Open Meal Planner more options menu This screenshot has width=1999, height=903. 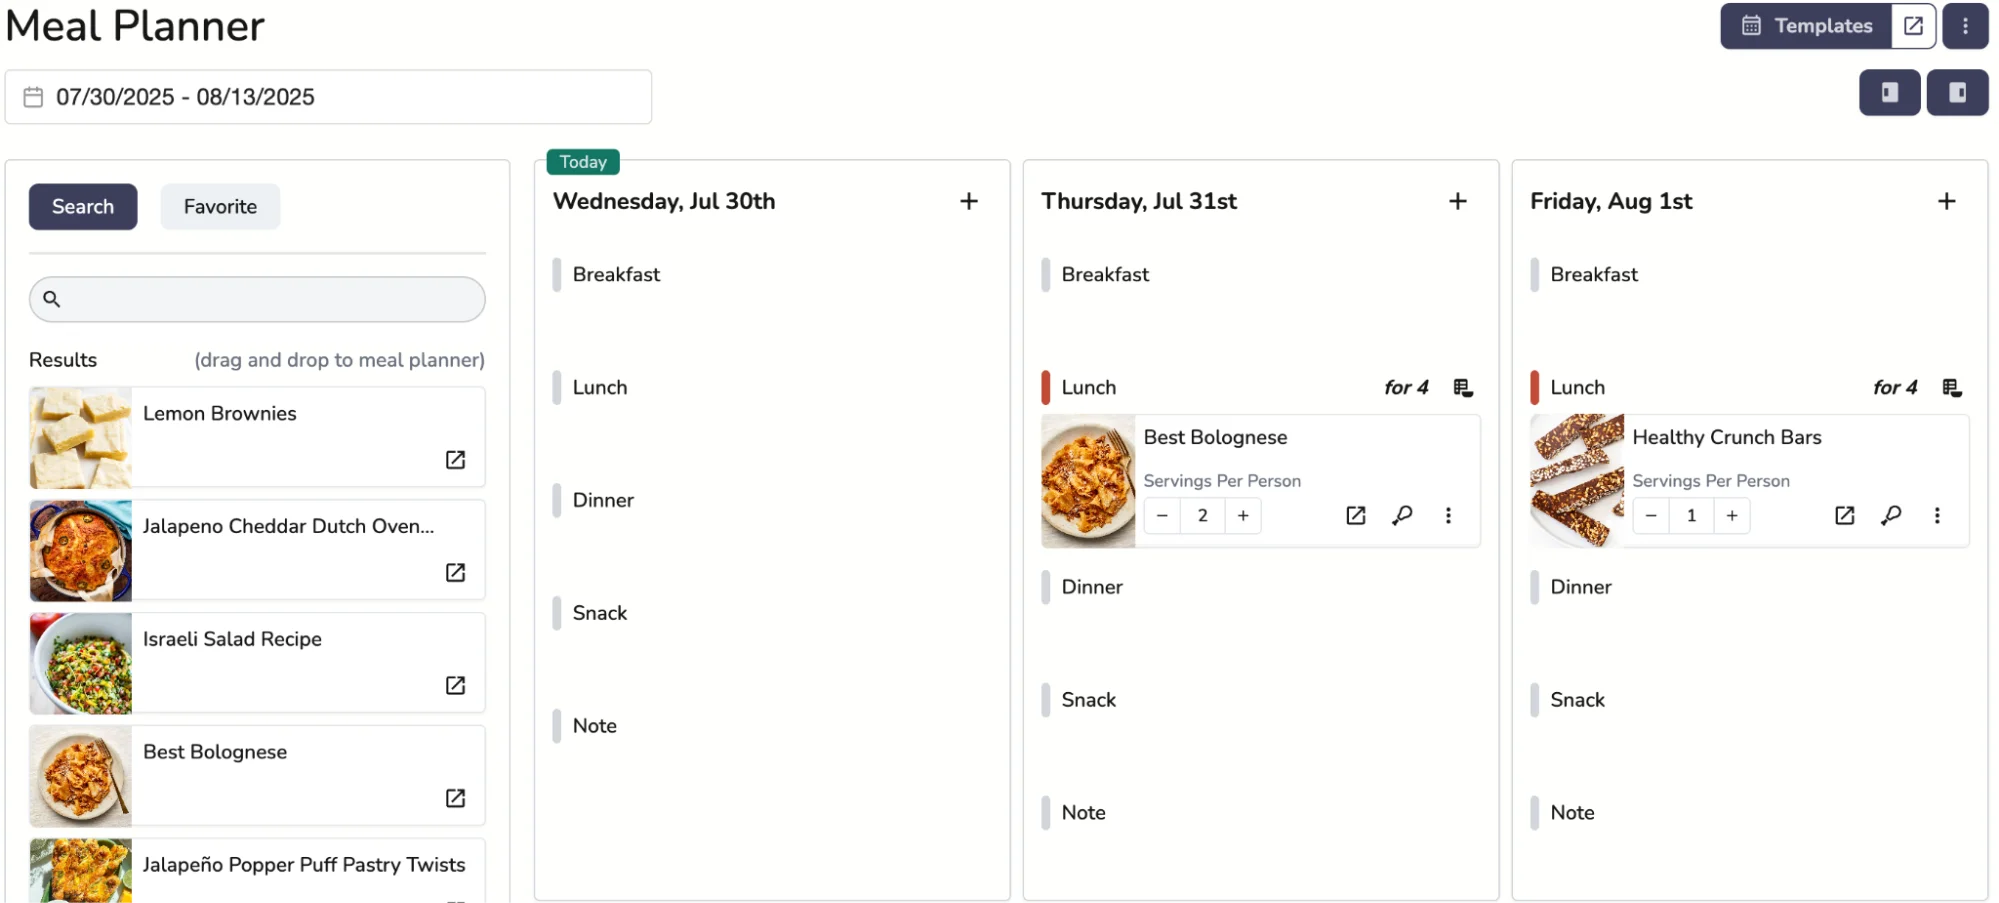(x=1965, y=26)
